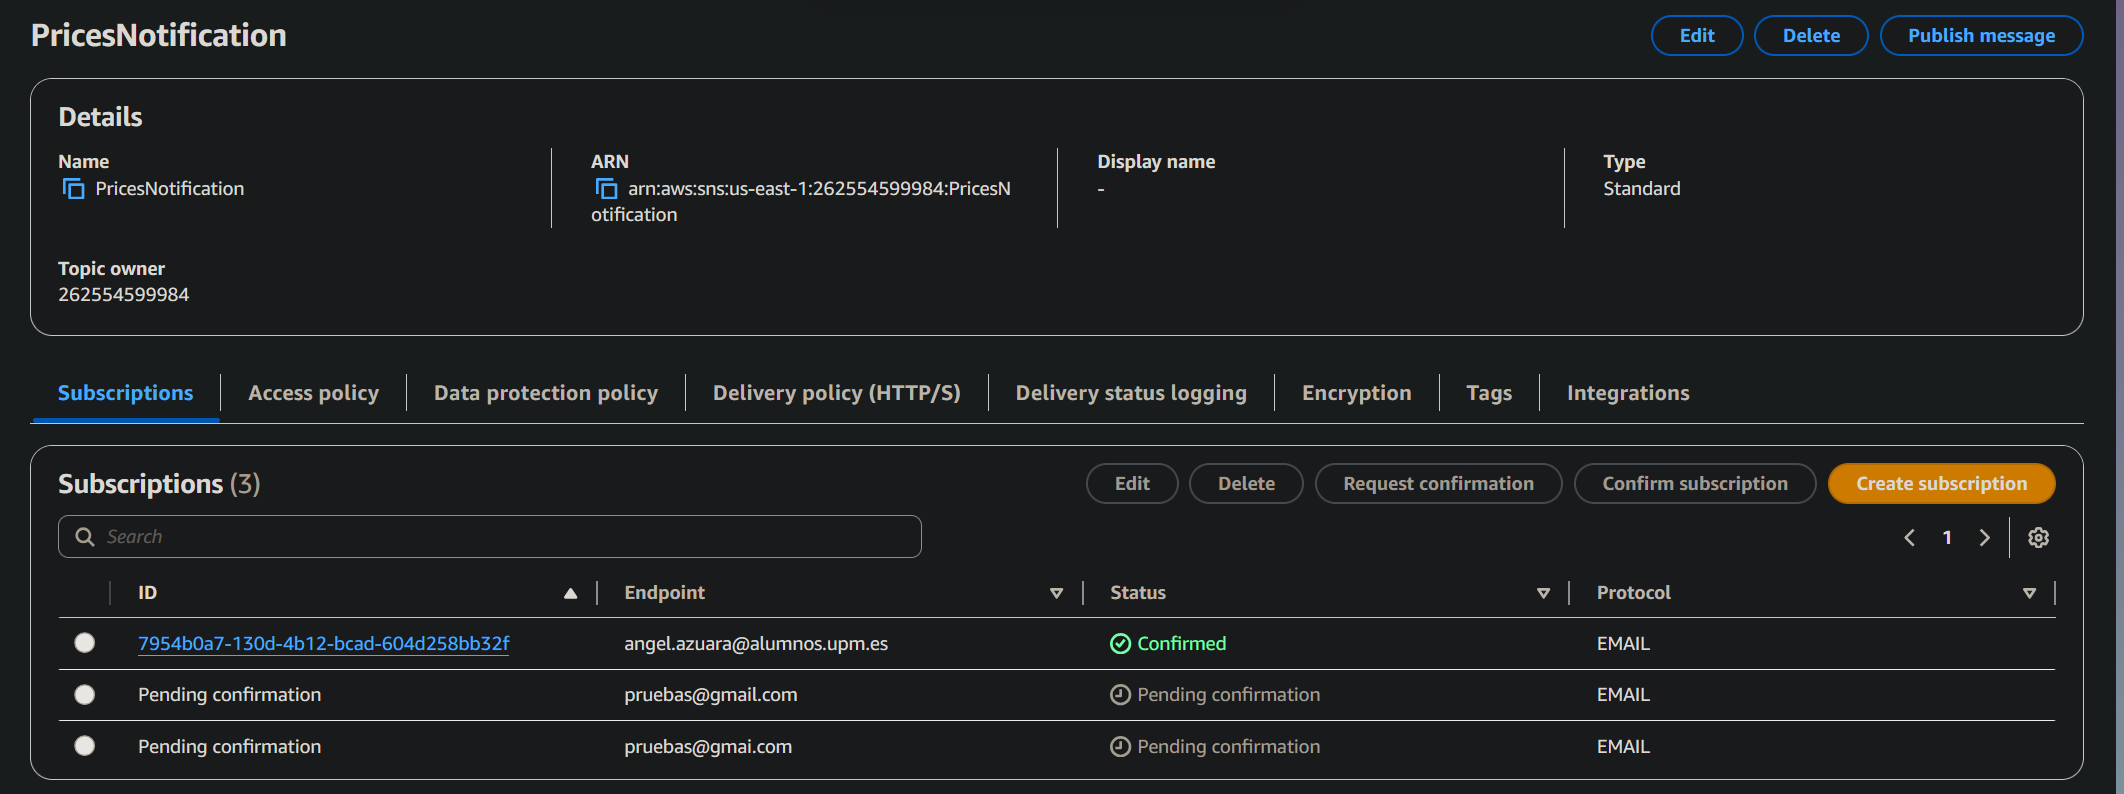Screen dimensions: 2124x794
Task: Click endpoint pruebas@gmail.com cell
Action: [x=711, y=695]
